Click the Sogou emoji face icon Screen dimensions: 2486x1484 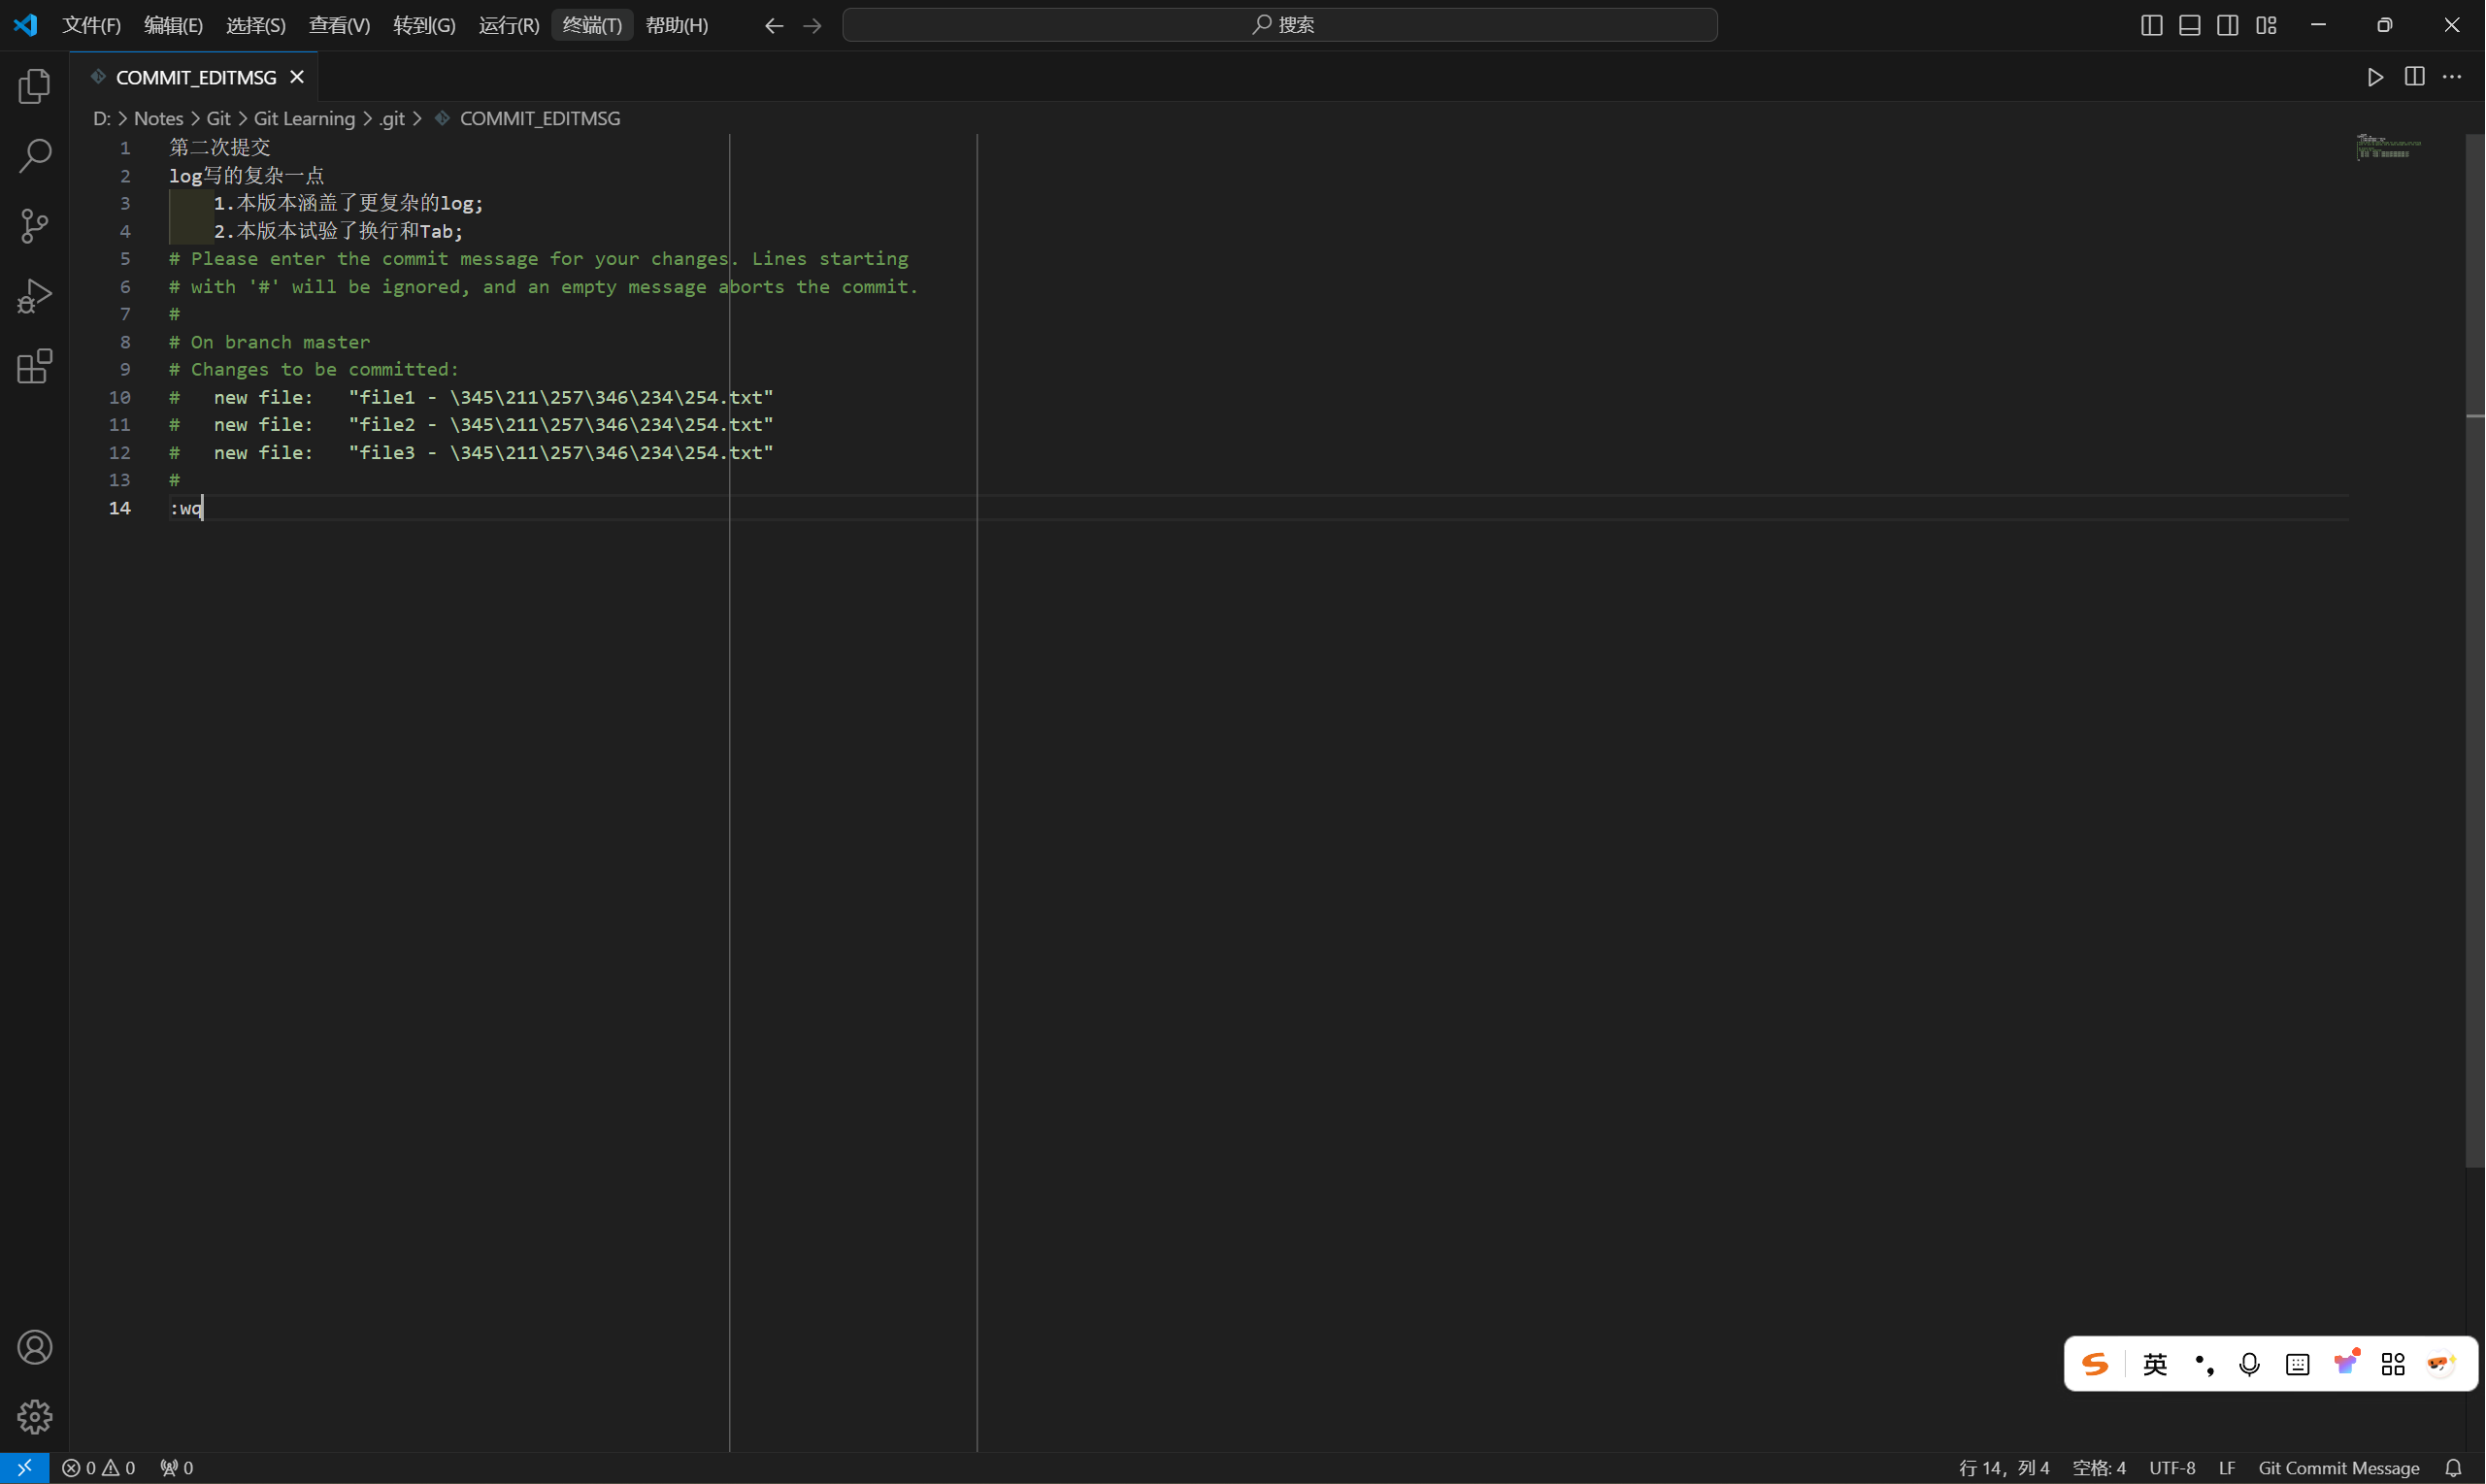click(2441, 1364)
